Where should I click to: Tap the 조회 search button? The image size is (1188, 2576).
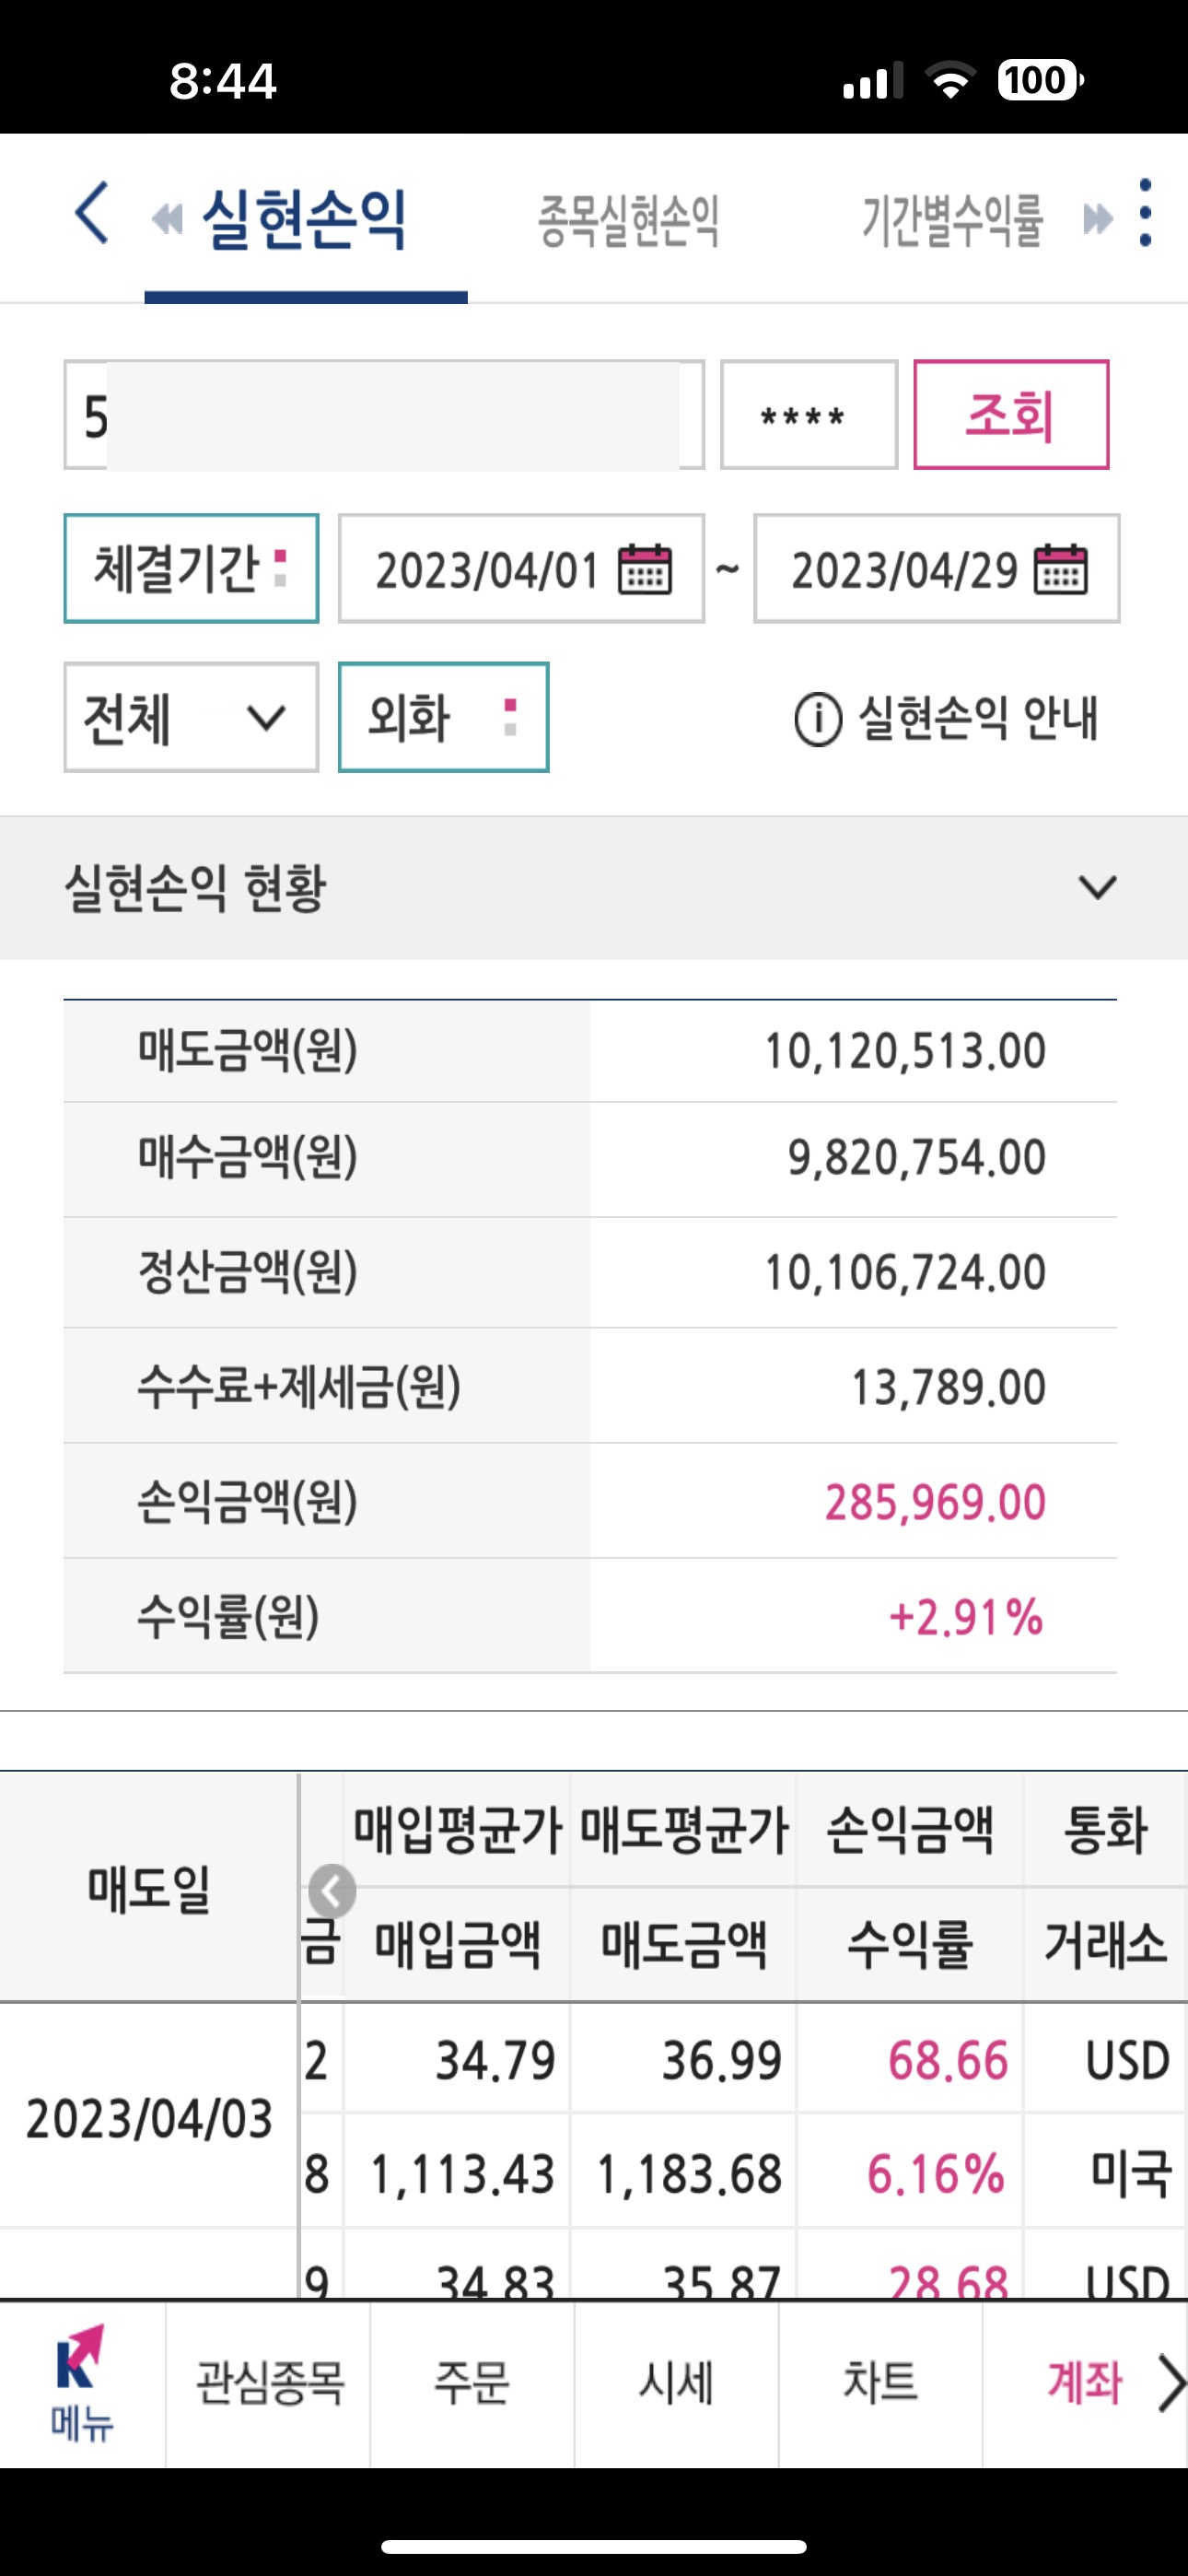pos(1011,414)
